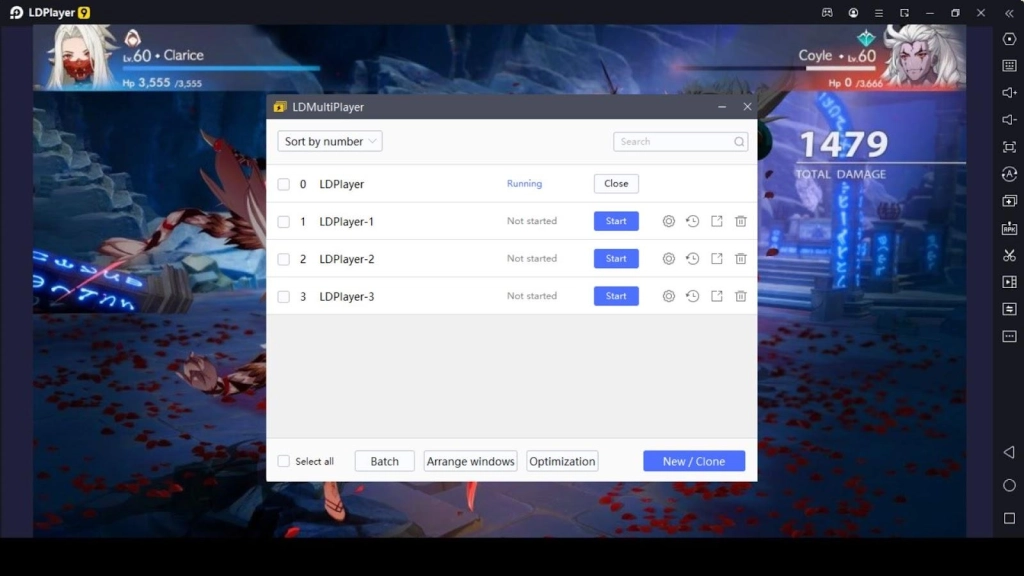
Task: Select the LDPlayer-2 name text
Action: click(x=347, y=259)
